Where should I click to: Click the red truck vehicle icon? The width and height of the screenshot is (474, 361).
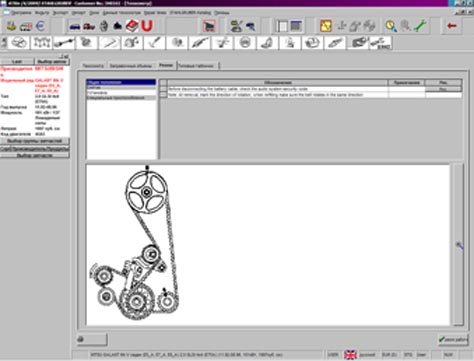point(89,26)
